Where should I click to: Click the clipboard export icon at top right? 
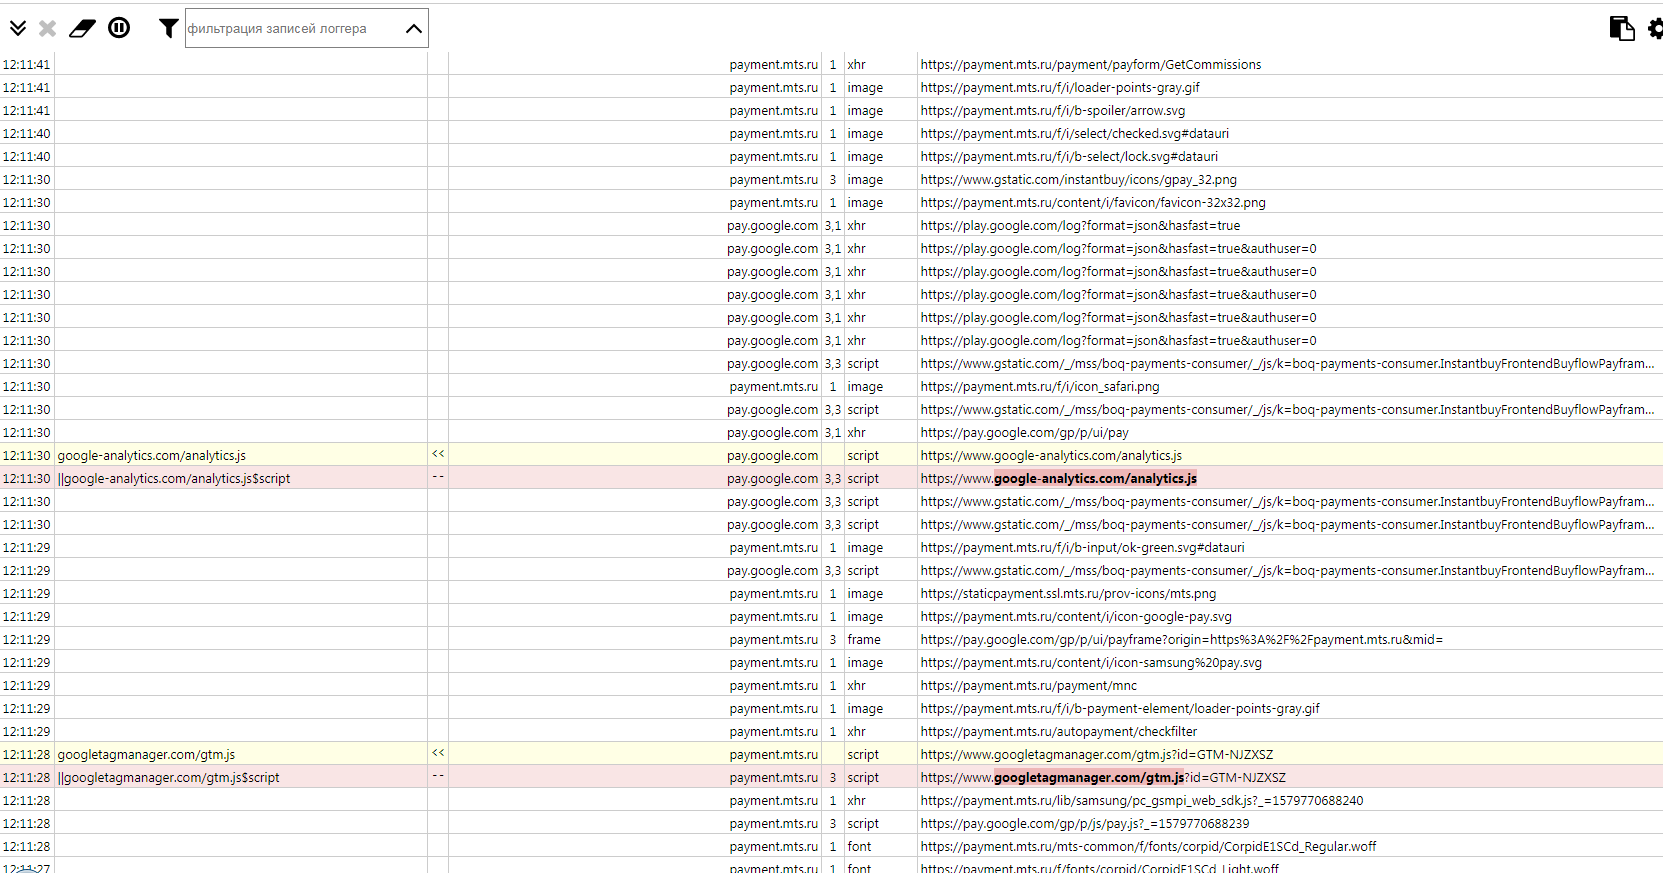(1622, 28)
